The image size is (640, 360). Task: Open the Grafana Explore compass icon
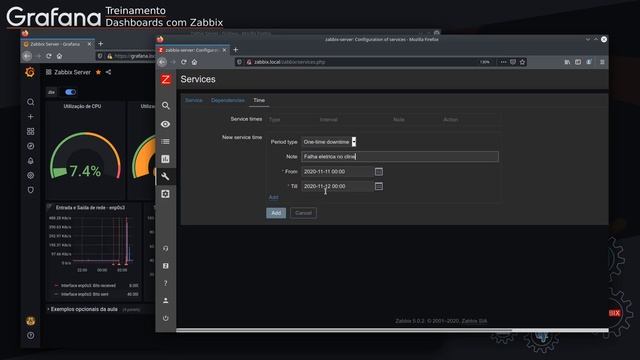click(31, 146)
